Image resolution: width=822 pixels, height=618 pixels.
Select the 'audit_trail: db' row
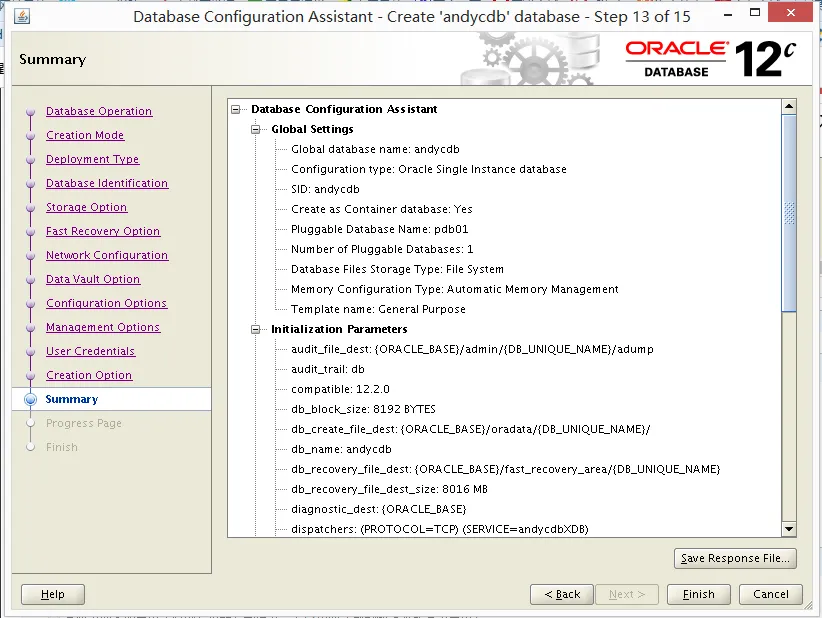328,369
